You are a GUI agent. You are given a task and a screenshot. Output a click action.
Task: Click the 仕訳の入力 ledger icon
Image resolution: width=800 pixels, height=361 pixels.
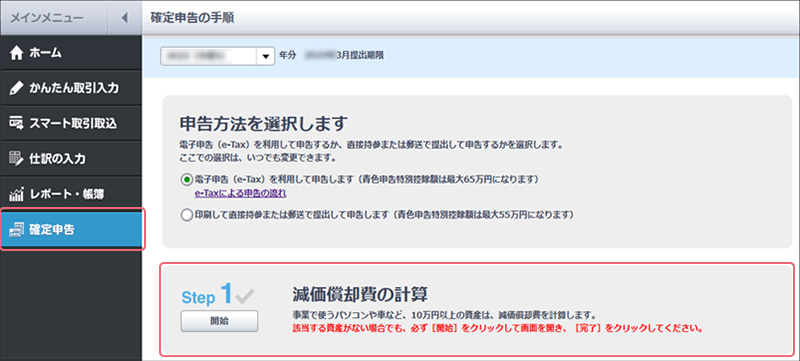pos(17,159)
